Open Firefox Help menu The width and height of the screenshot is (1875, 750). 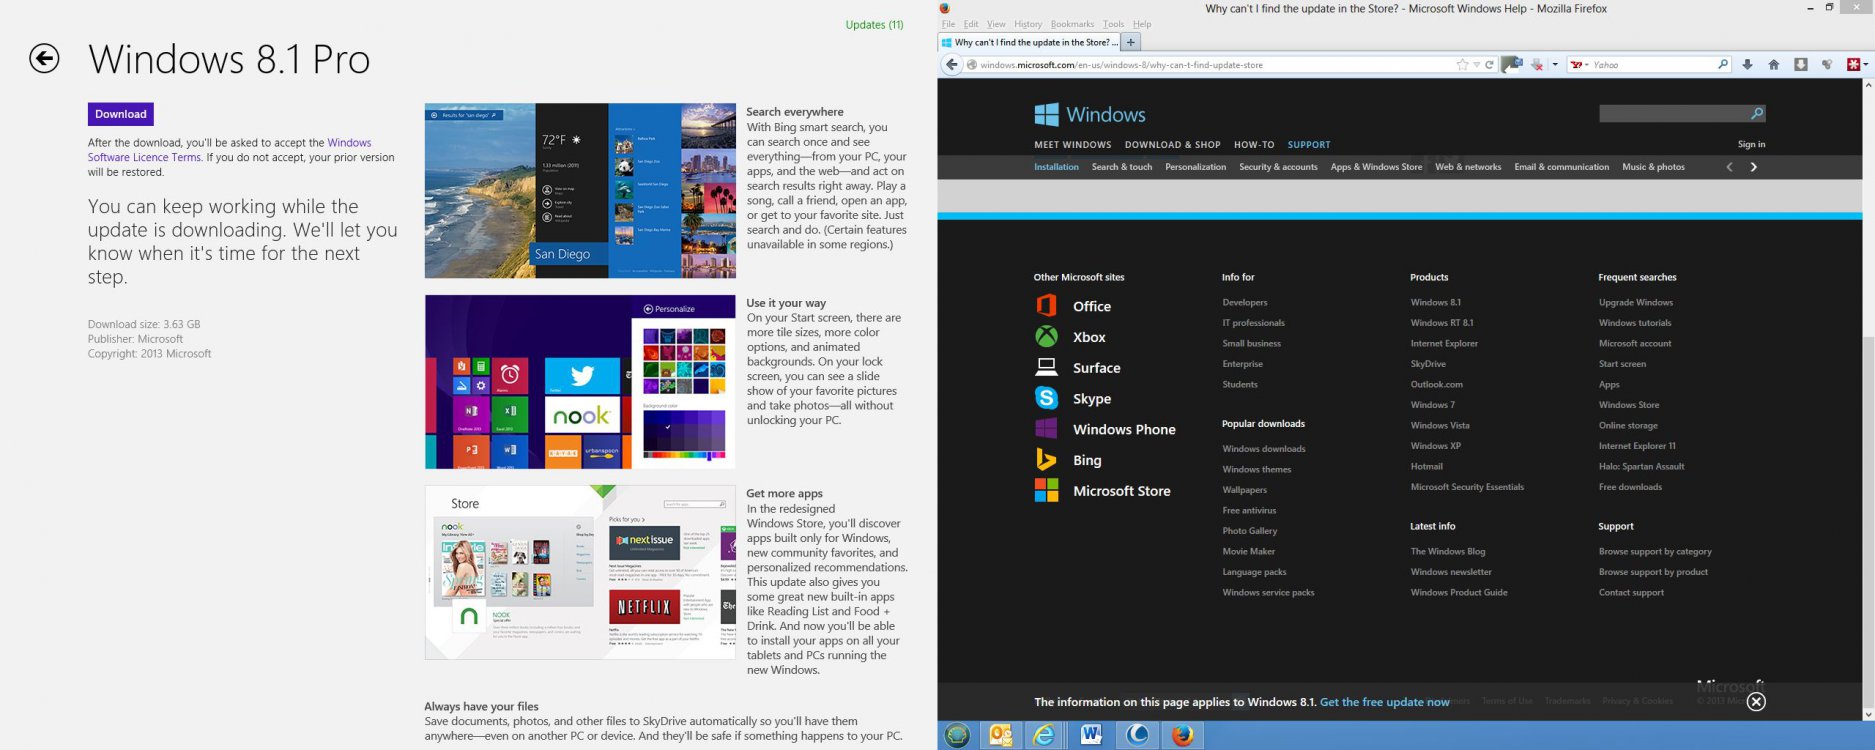[x=1142, y=24]
